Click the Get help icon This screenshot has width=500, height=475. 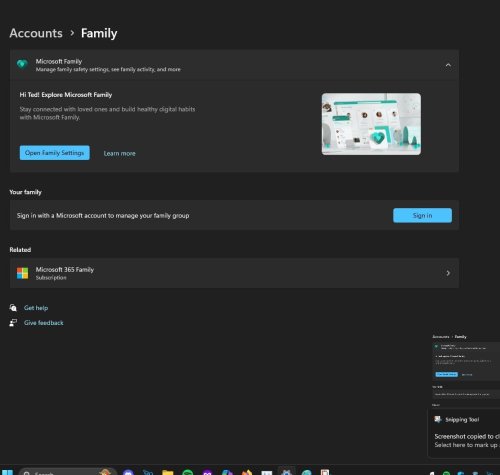[13, 308]
